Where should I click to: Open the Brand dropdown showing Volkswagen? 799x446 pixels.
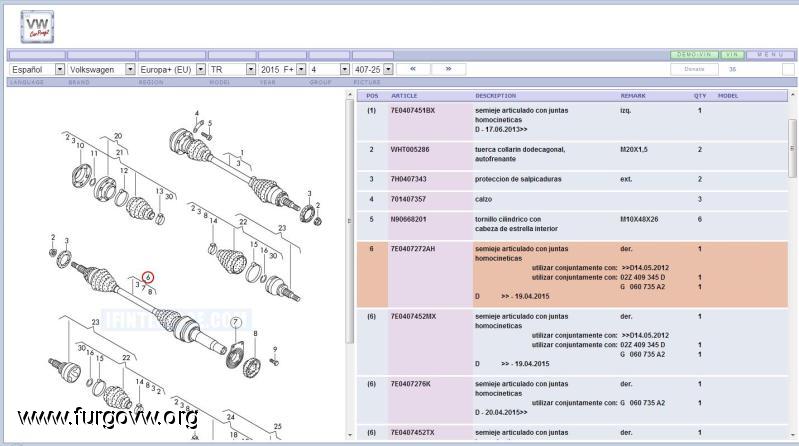coord(101,69)
